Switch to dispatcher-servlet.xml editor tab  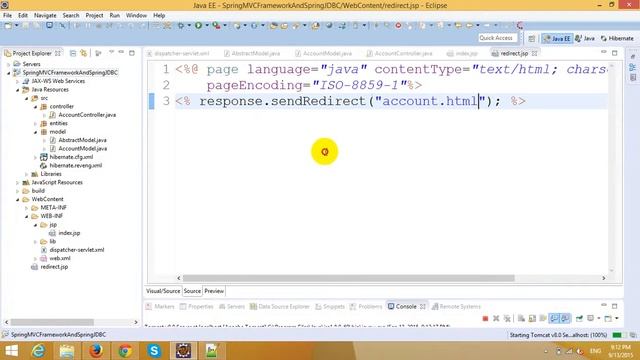point(178,53)
